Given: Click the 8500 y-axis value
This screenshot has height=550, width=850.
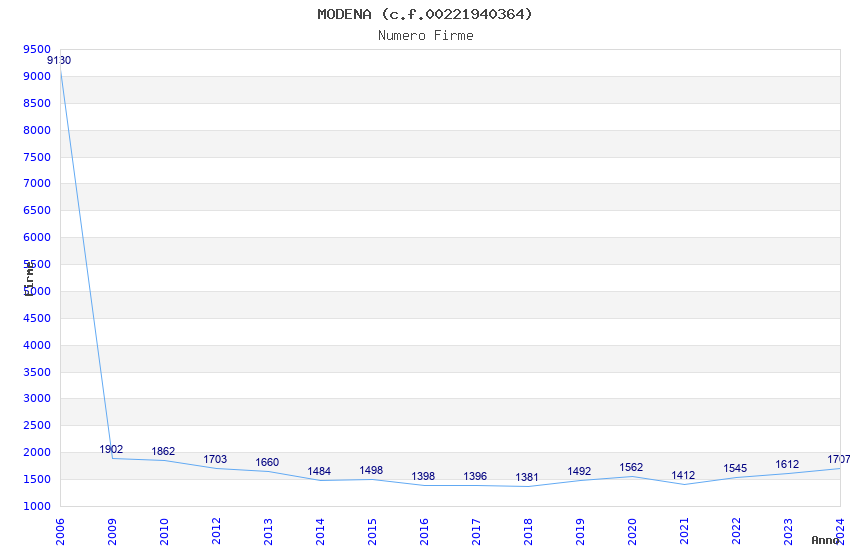Looking at the screenshot, I should [37, 103].
